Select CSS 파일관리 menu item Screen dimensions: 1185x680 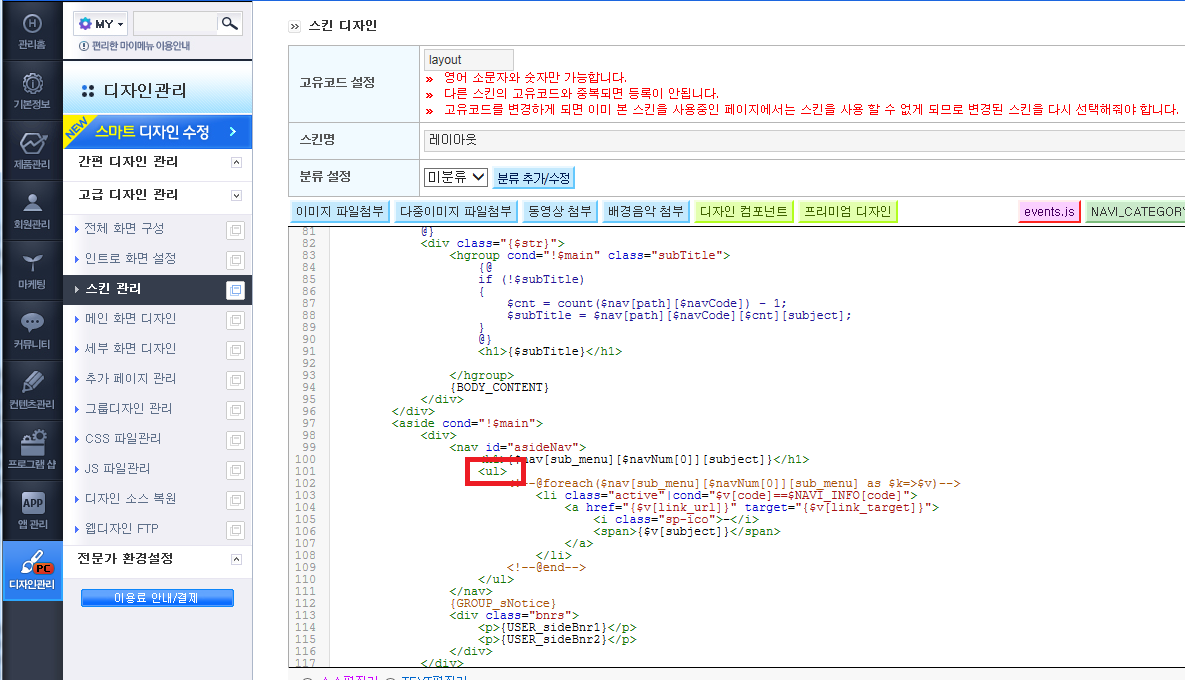coord(122,438)
